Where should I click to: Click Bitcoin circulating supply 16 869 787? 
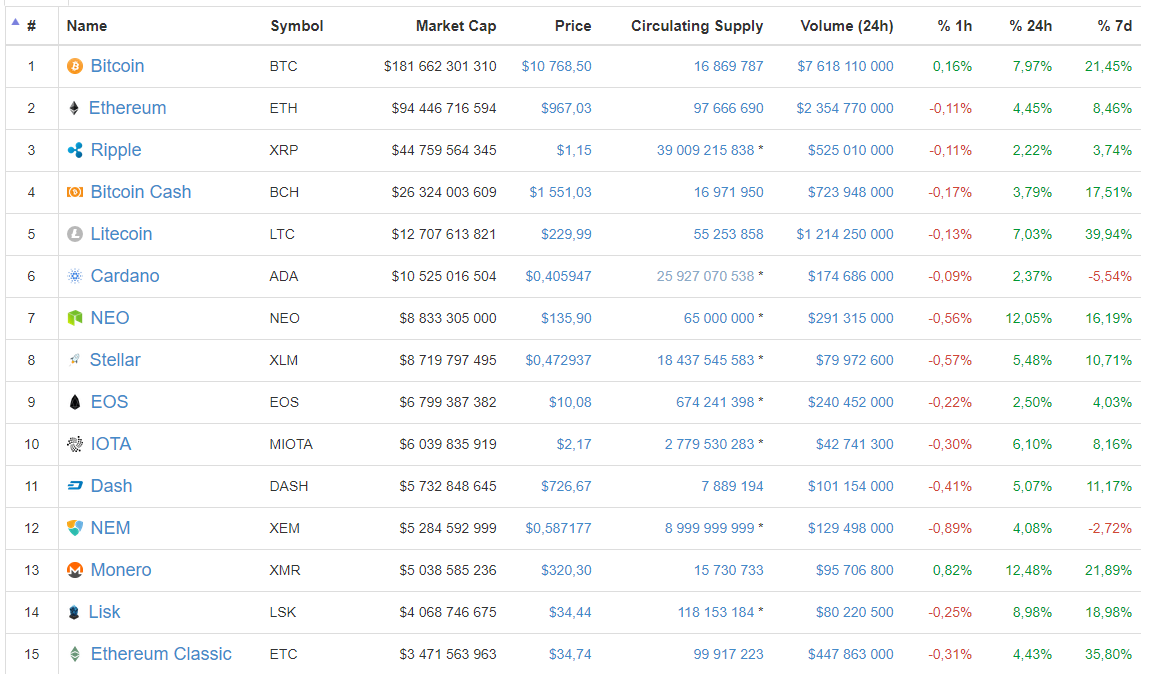(728, 66)
